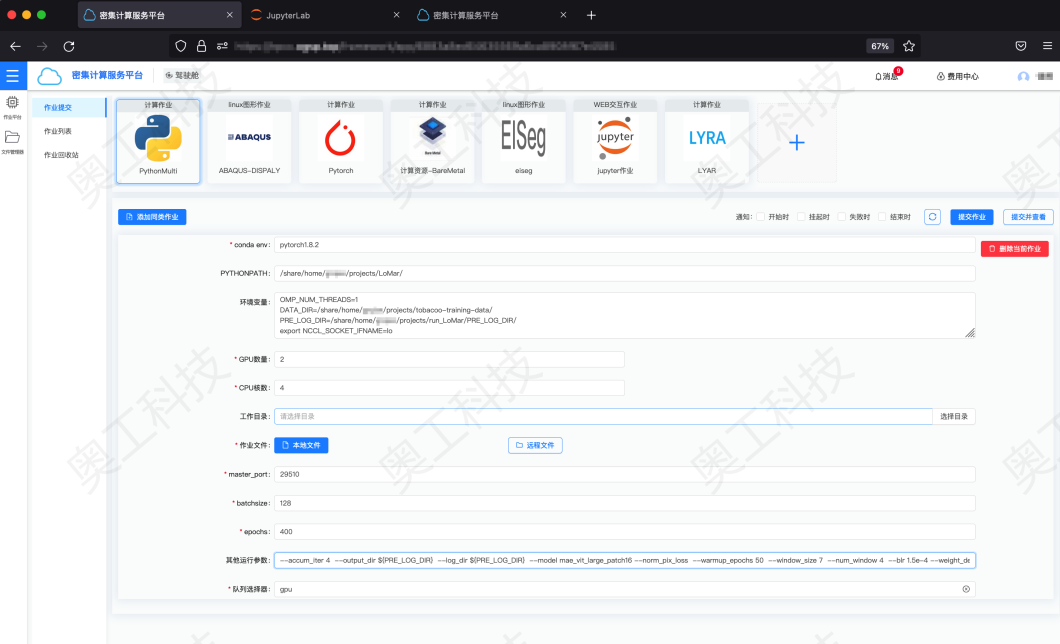This screenshot has width=1060, height=644.
Task: Close the JupyterLab browser tab
Action: coord(396,15)
